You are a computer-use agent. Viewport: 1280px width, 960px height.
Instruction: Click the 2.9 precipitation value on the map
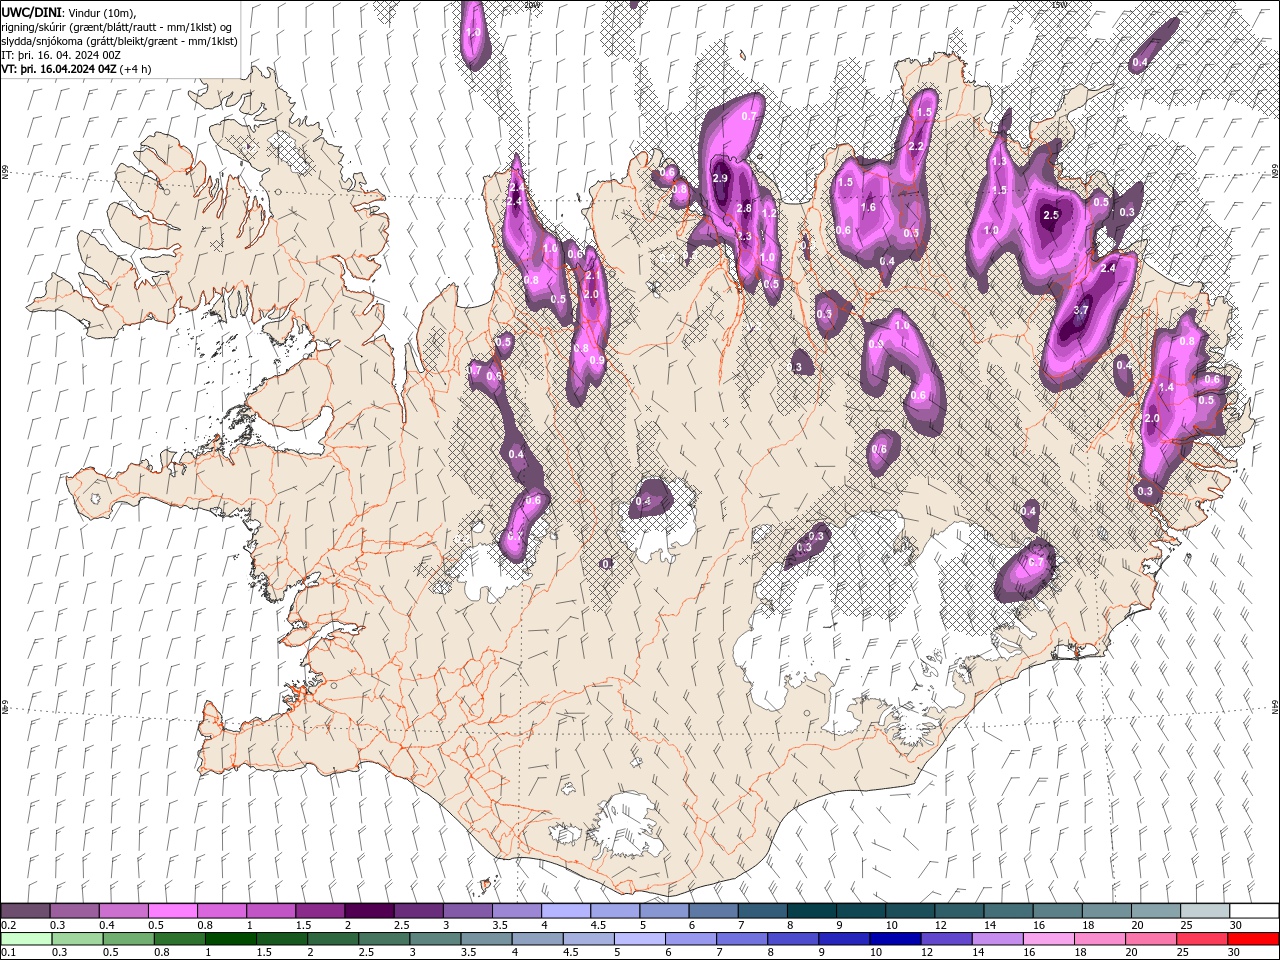[x=720, y=178]
